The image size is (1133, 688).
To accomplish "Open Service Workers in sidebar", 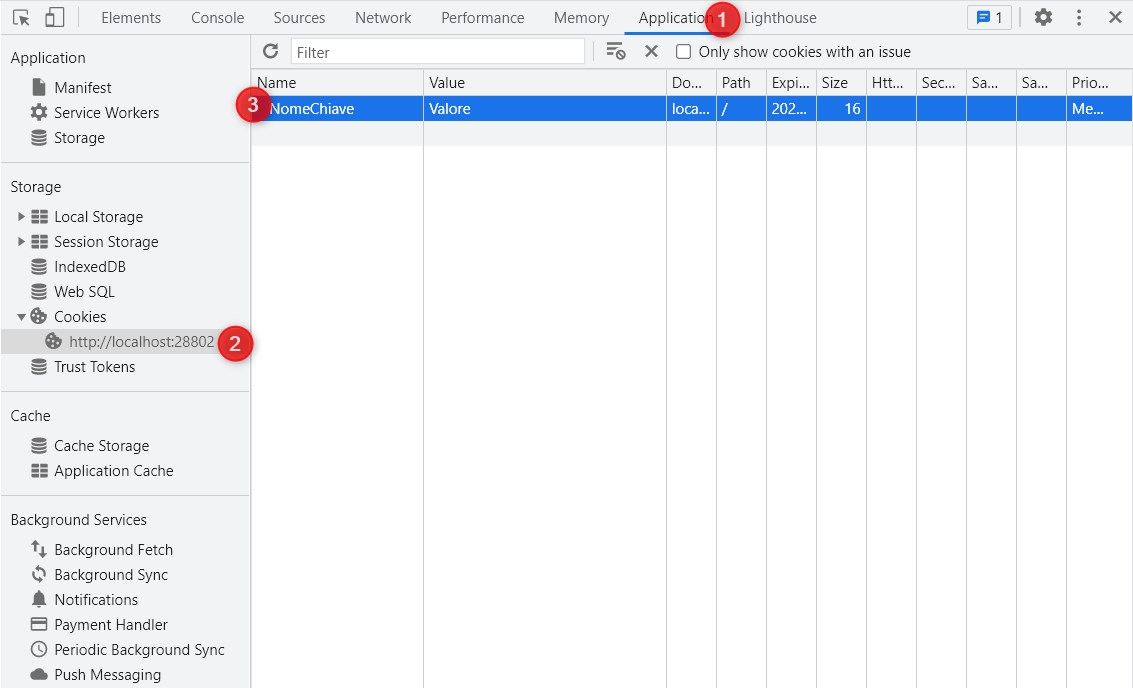I will pyautogui.click(x=106, y=113).
